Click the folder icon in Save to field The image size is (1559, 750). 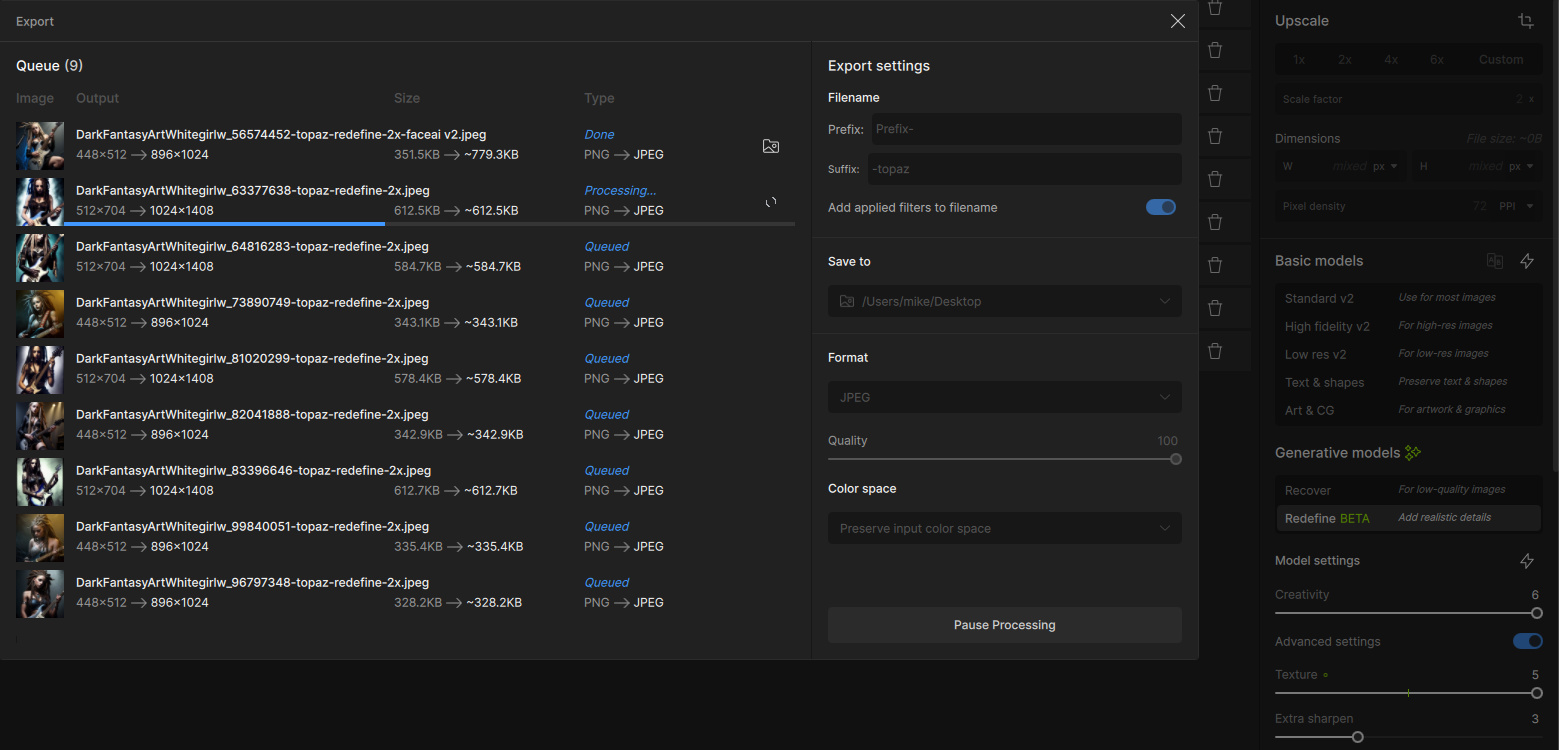(847, 301)
